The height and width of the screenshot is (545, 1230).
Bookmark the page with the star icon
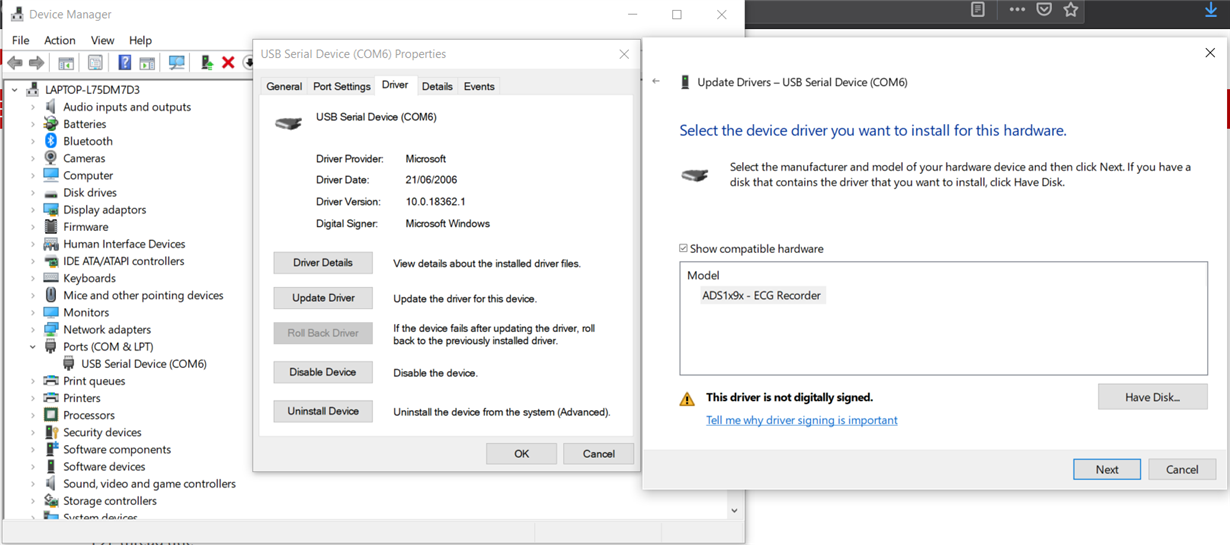pyautogui.click(x=1071, y=10)
